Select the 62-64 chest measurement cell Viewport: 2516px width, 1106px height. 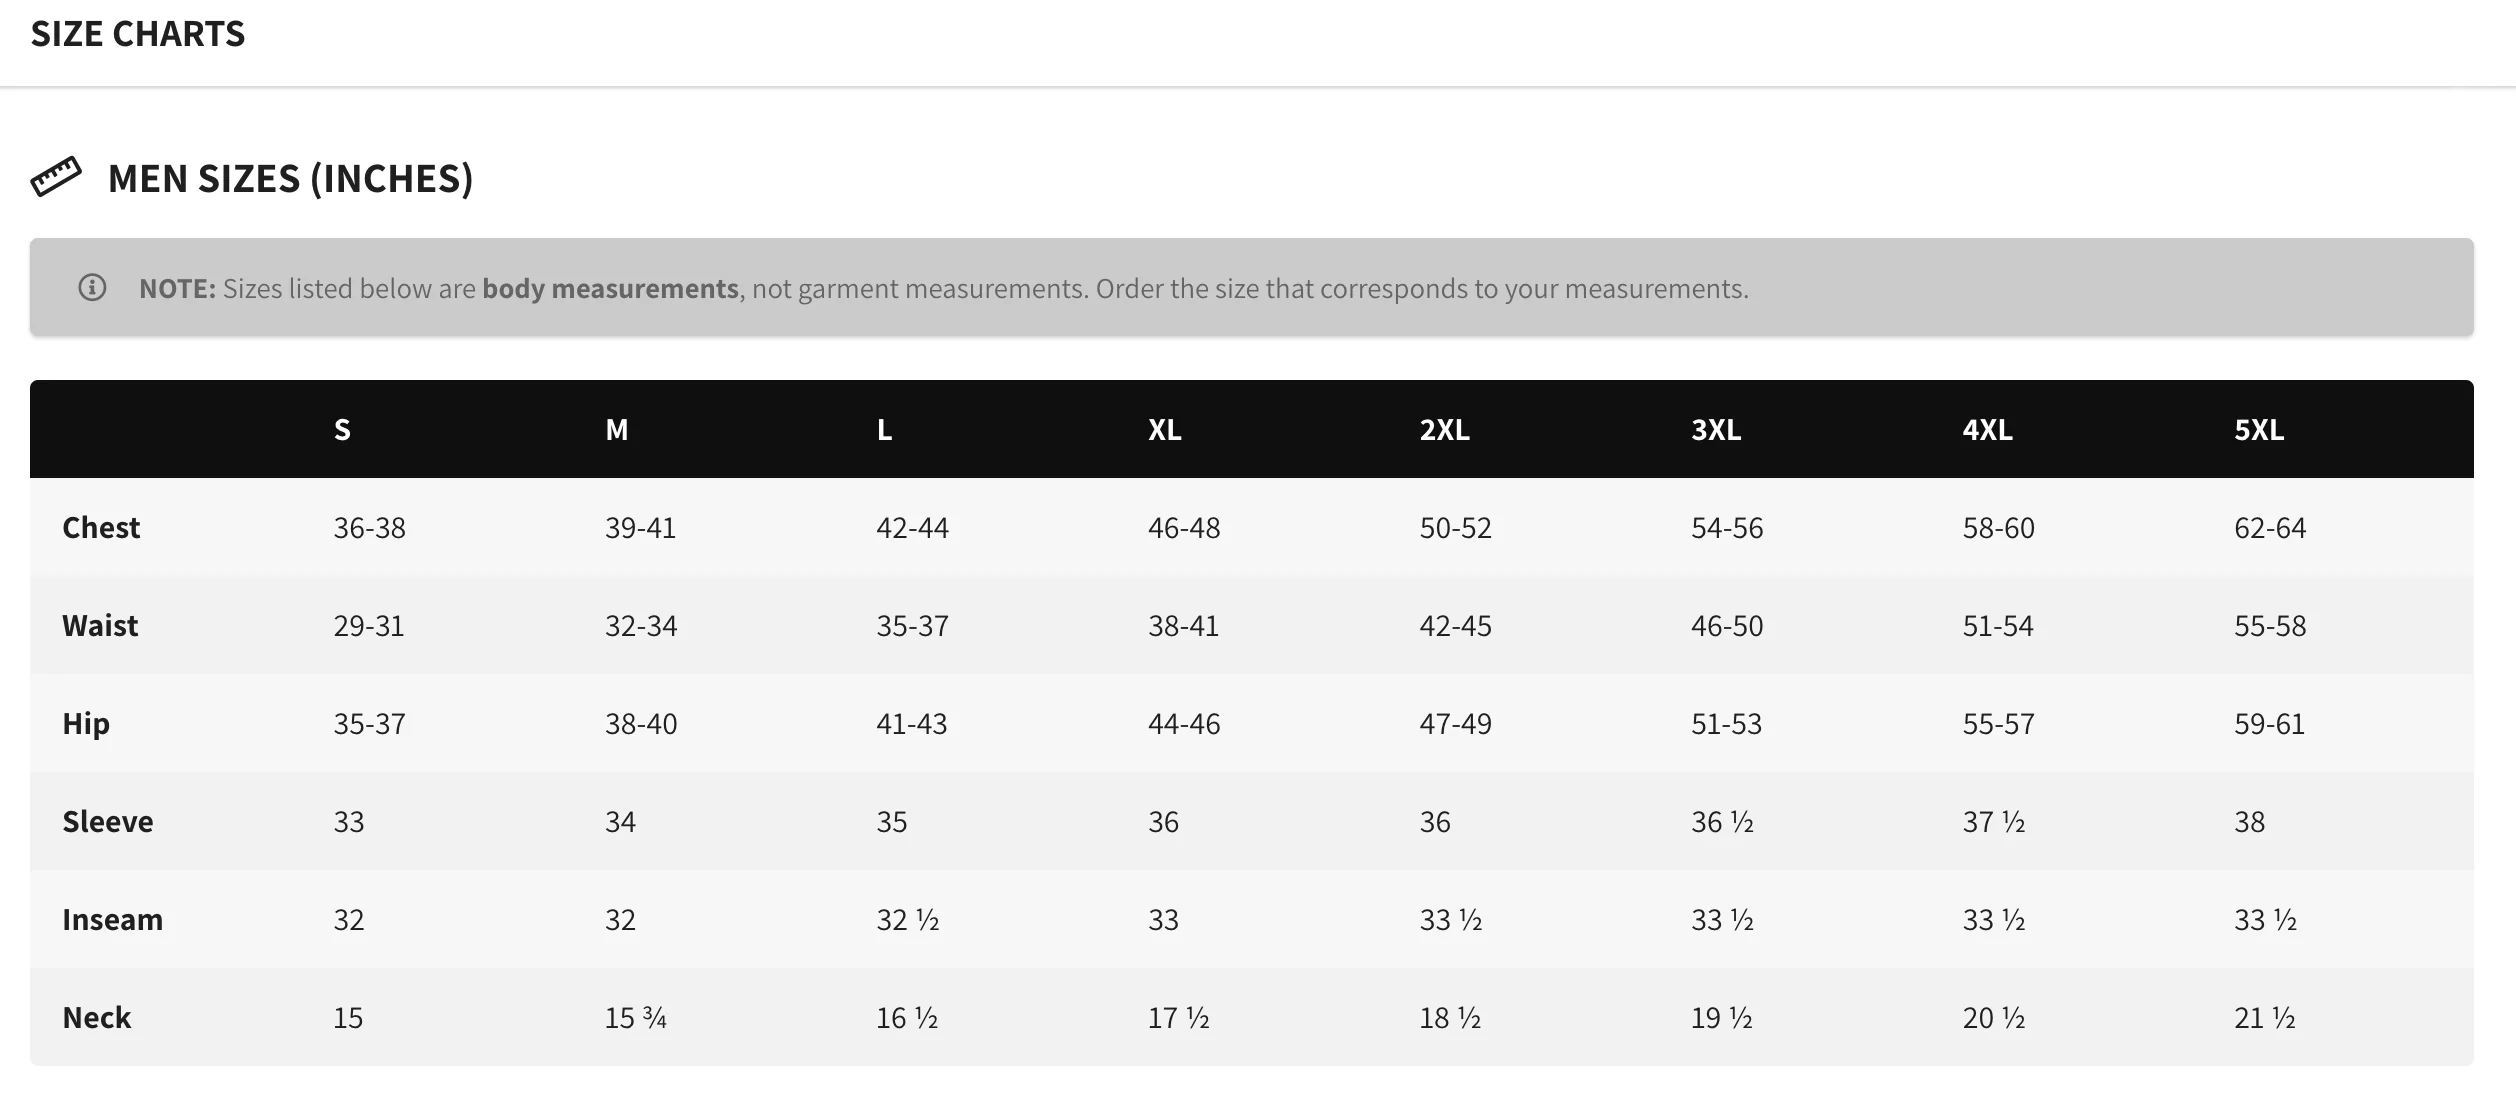coord(2270,528)
